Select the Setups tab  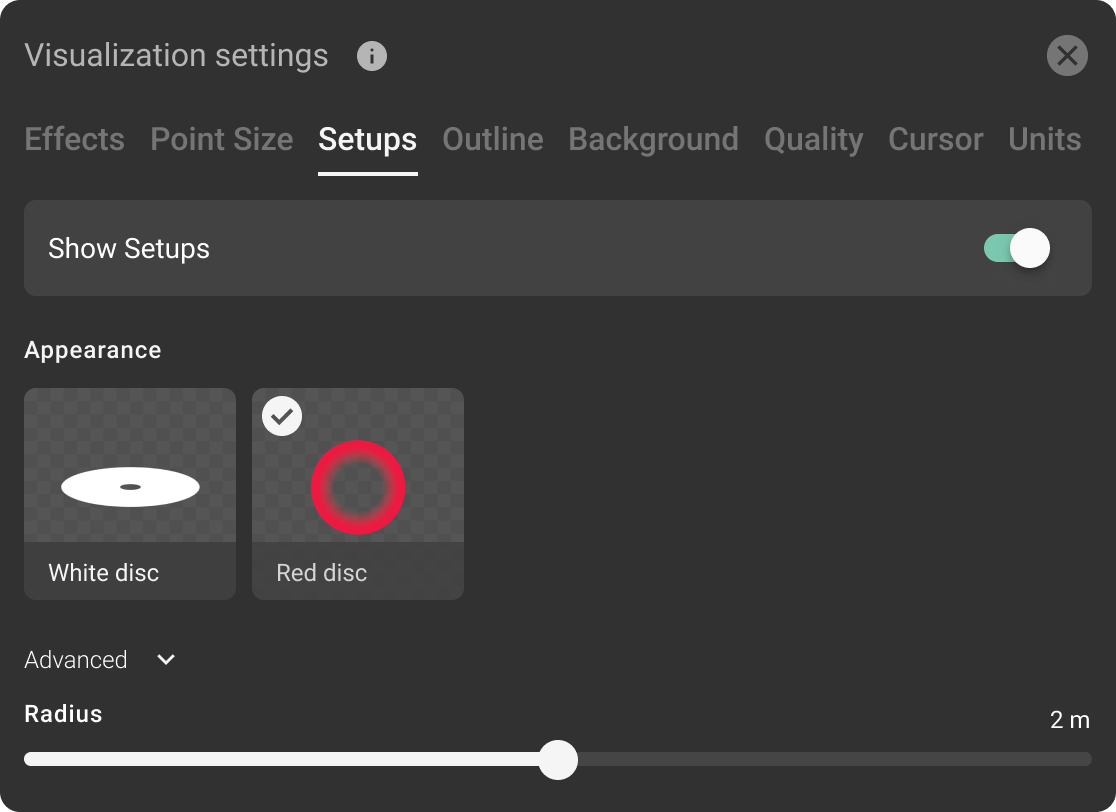click(x=367, y=139)
